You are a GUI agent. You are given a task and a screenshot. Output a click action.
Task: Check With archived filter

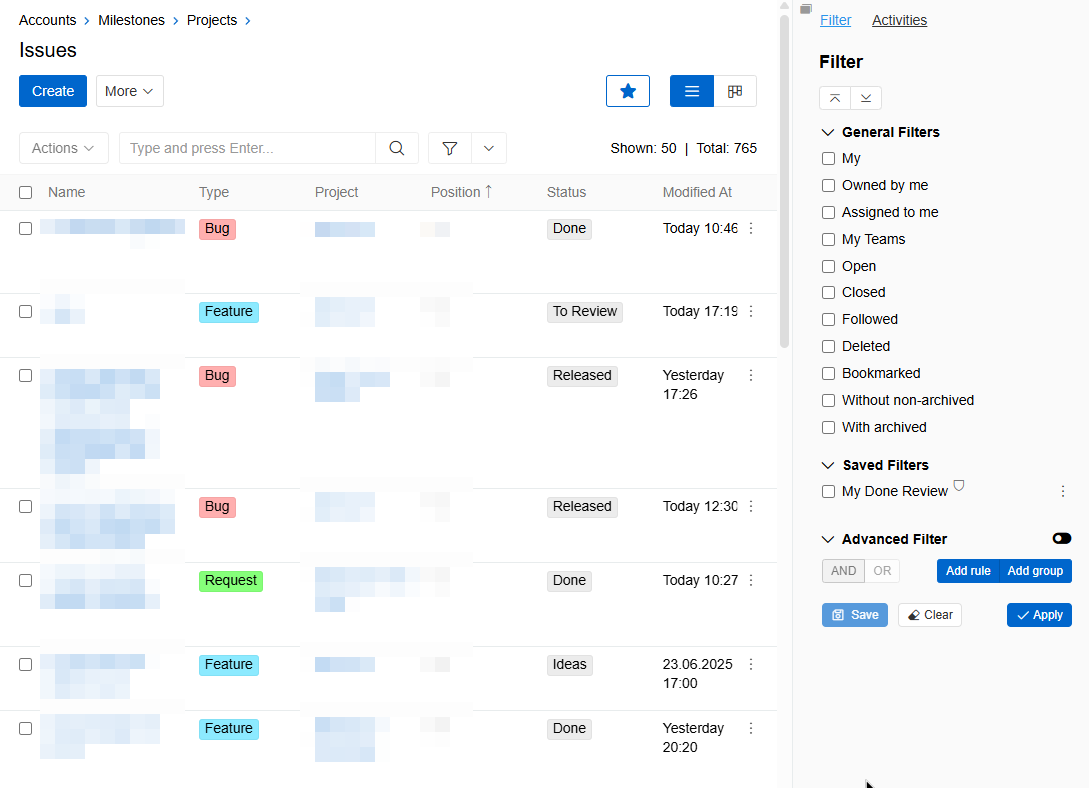[x=828, y=428]
